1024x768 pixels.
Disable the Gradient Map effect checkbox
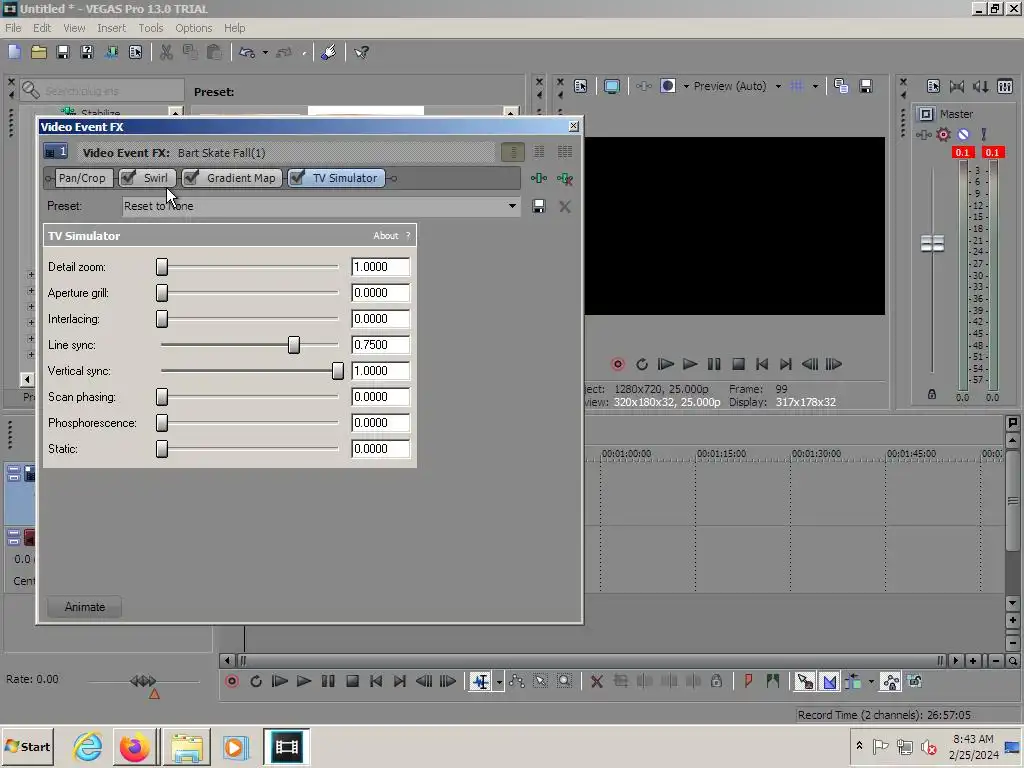(191, 178)
